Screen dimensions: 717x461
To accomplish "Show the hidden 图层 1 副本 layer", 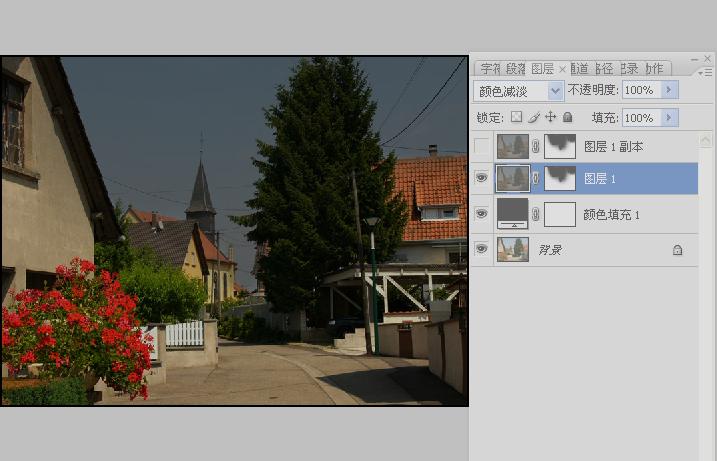I will pos(482,146).
